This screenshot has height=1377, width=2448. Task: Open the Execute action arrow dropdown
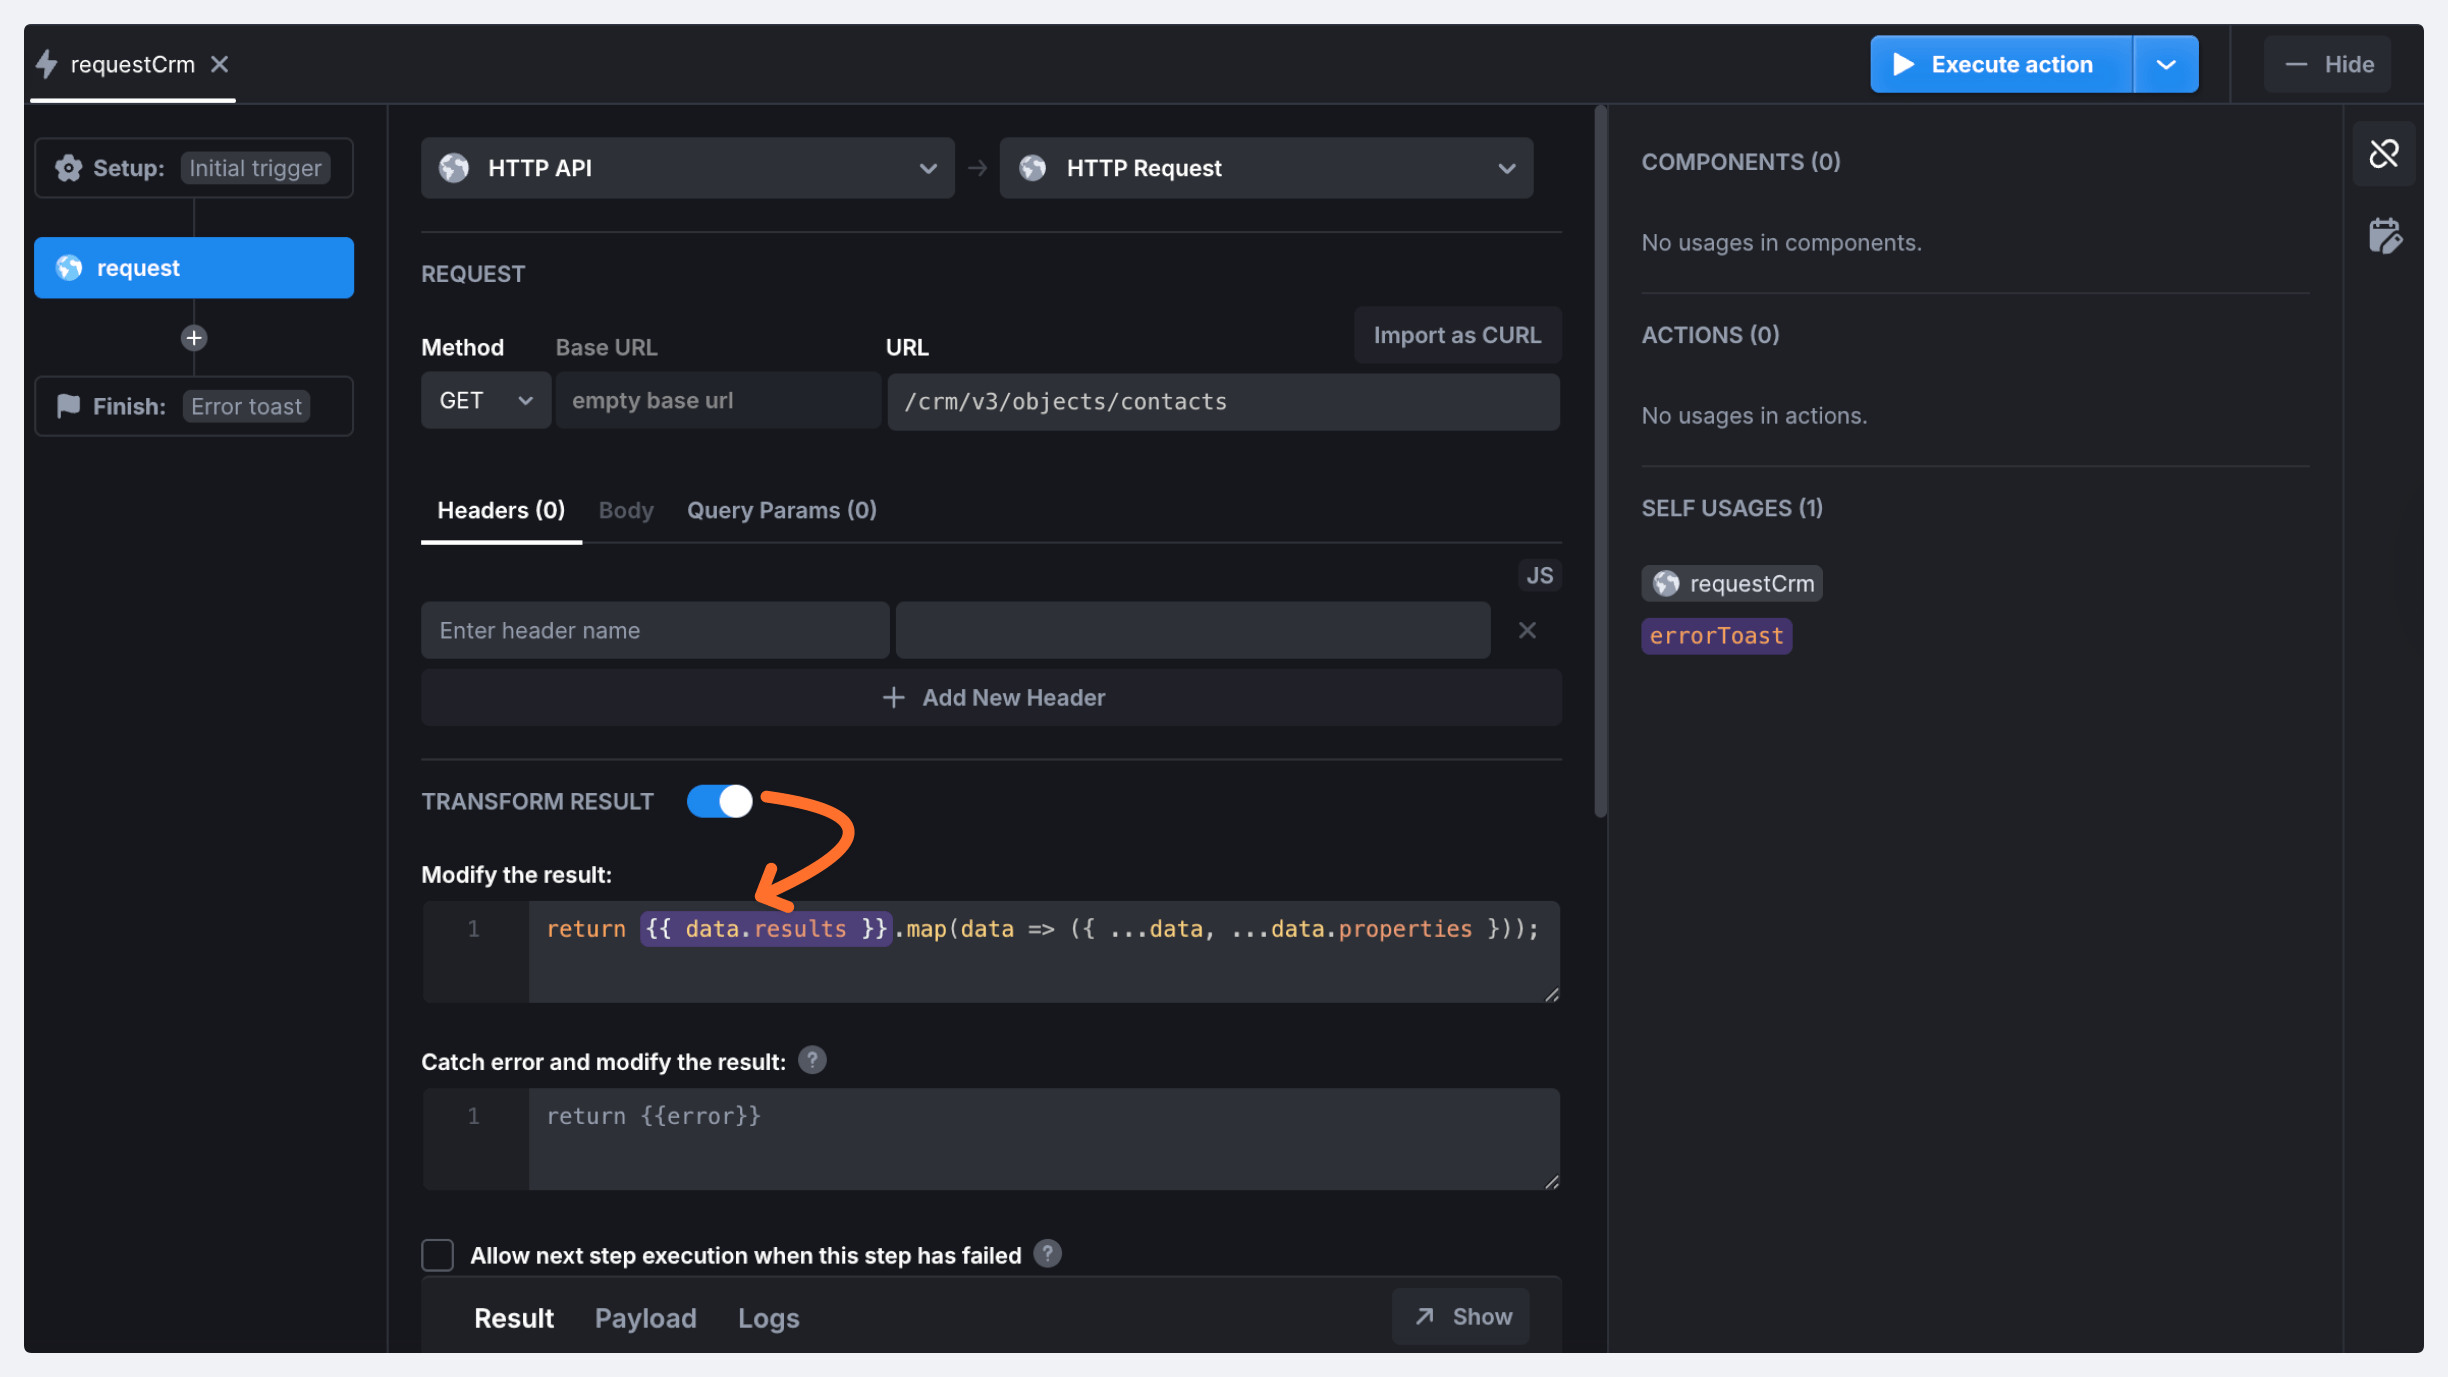coord(2165,65)
